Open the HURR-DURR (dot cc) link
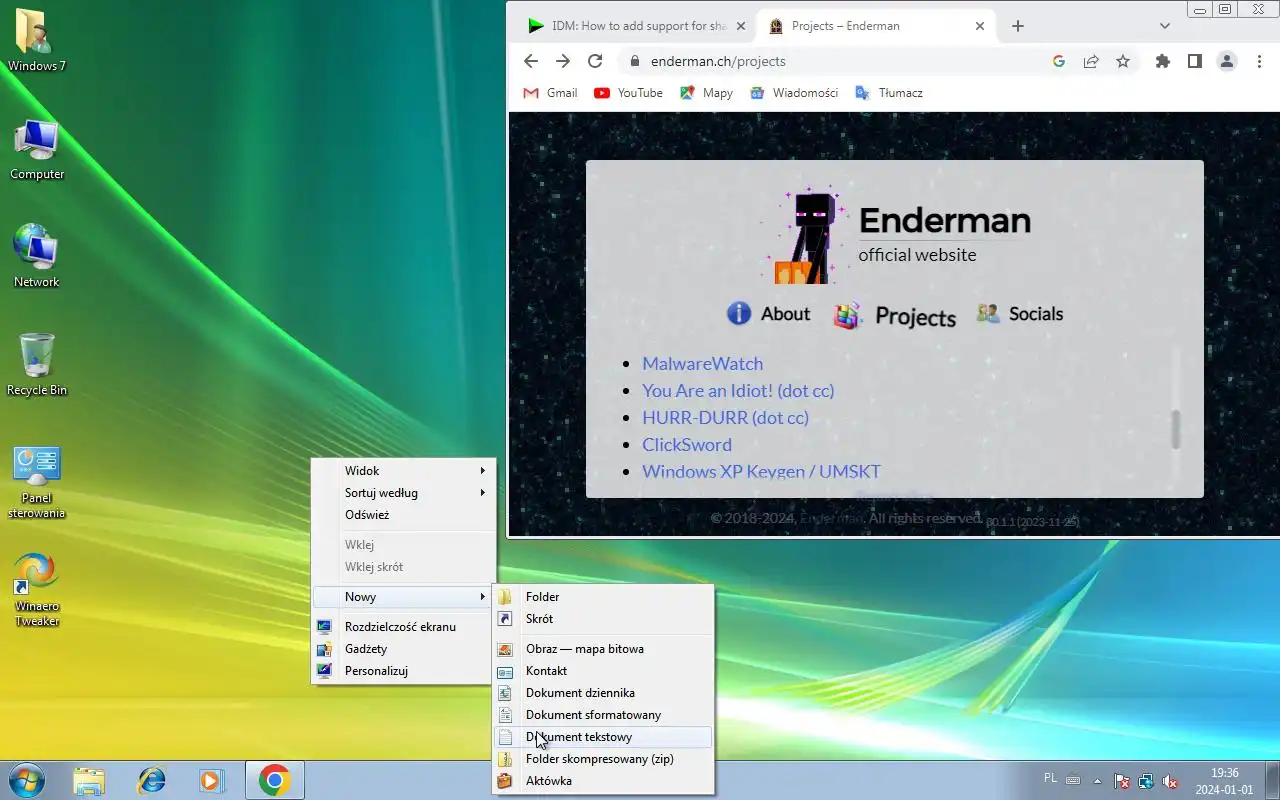The image size is (1280, 800). coord(725,417)
